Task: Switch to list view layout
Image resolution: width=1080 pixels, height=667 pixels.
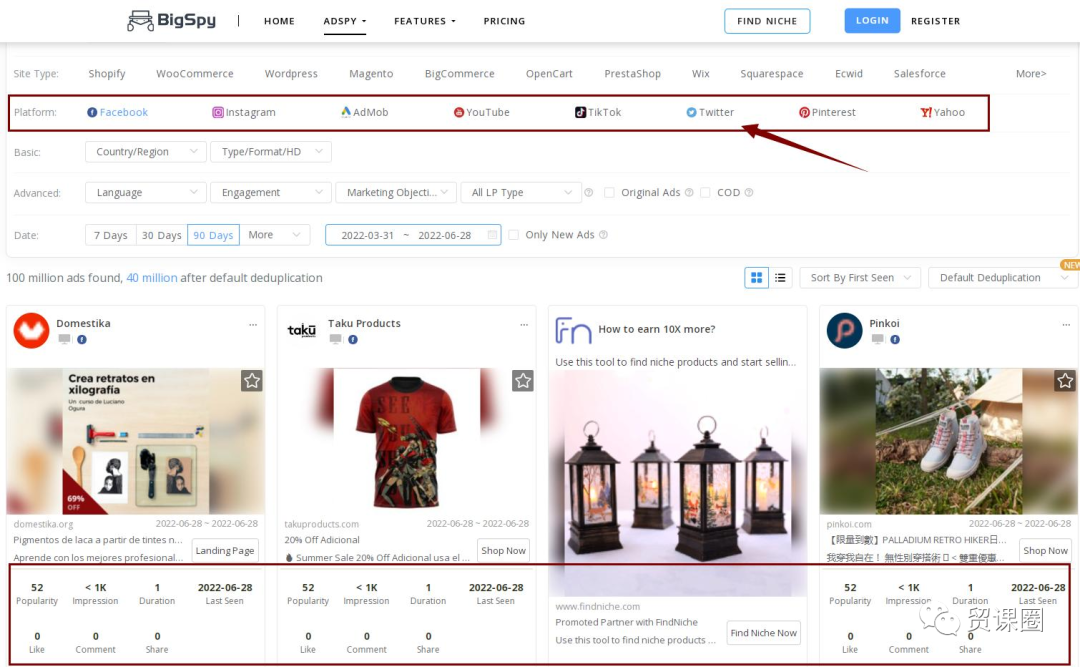Action: click(780, 278)
